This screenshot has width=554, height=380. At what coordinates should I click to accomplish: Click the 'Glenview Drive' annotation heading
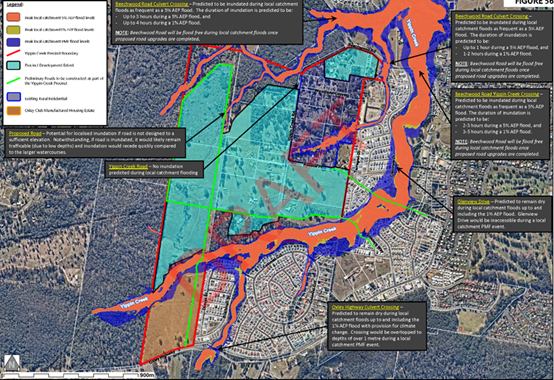click(473, 202)
